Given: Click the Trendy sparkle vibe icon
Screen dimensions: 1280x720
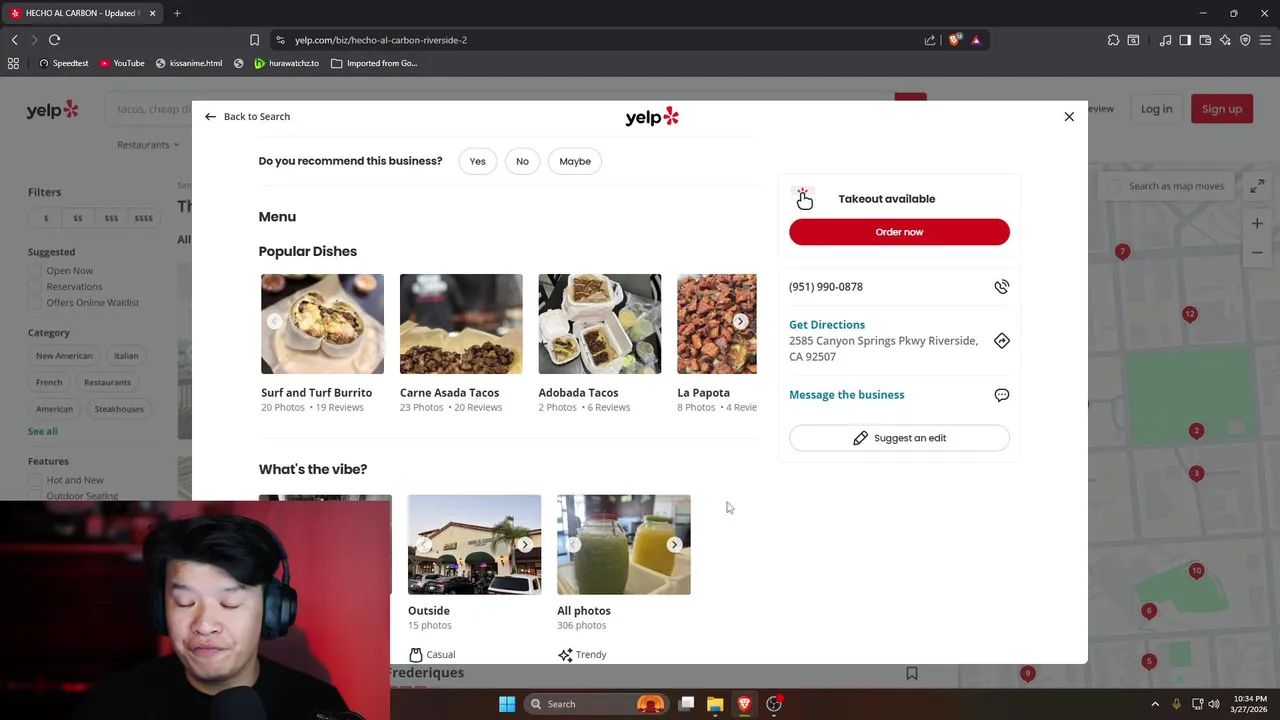Looking at the screenshot, I should click(x=565, y=654).
